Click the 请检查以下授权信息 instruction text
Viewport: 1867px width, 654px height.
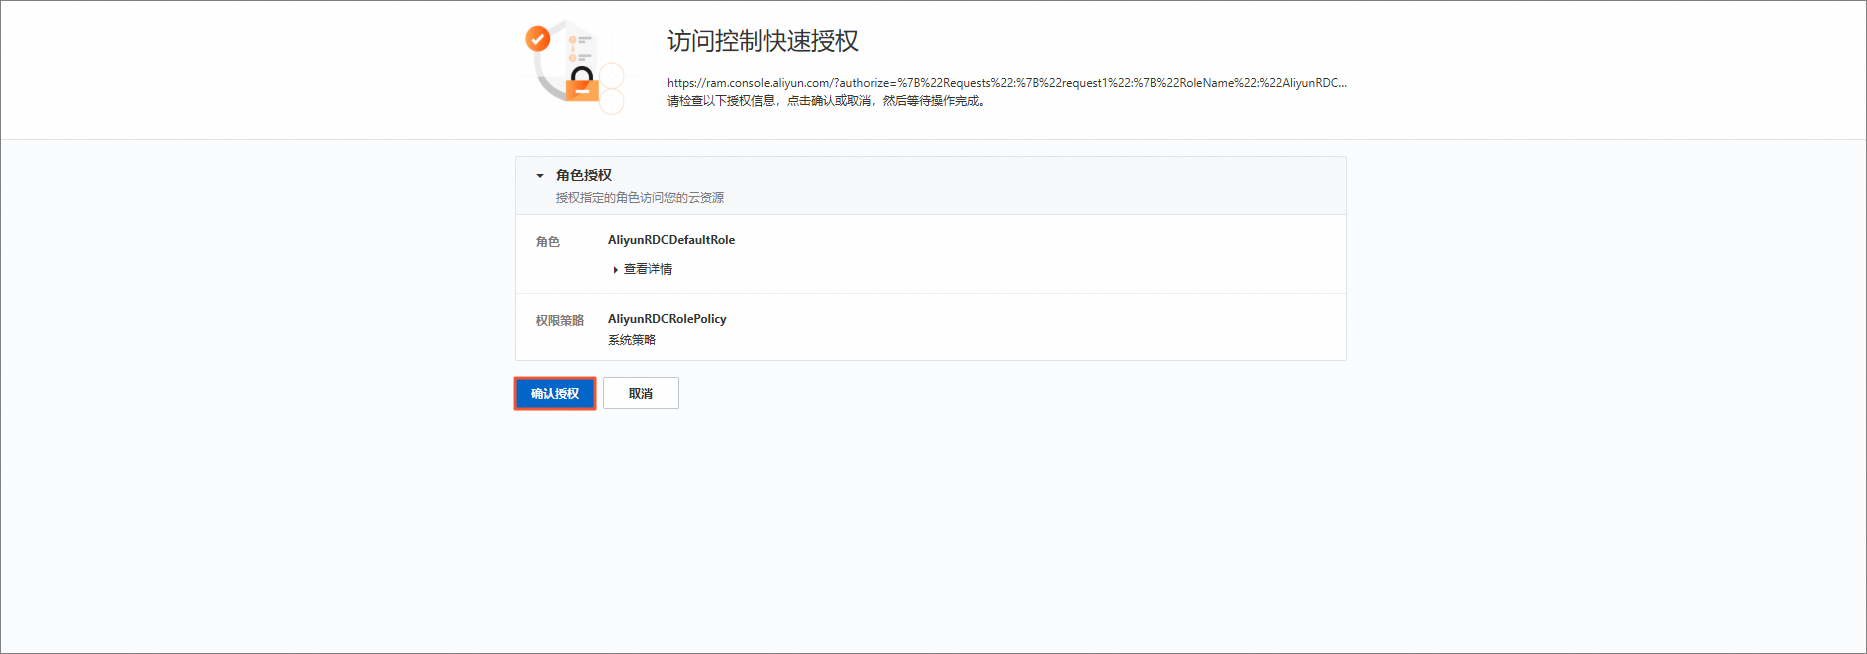[827, 101]
